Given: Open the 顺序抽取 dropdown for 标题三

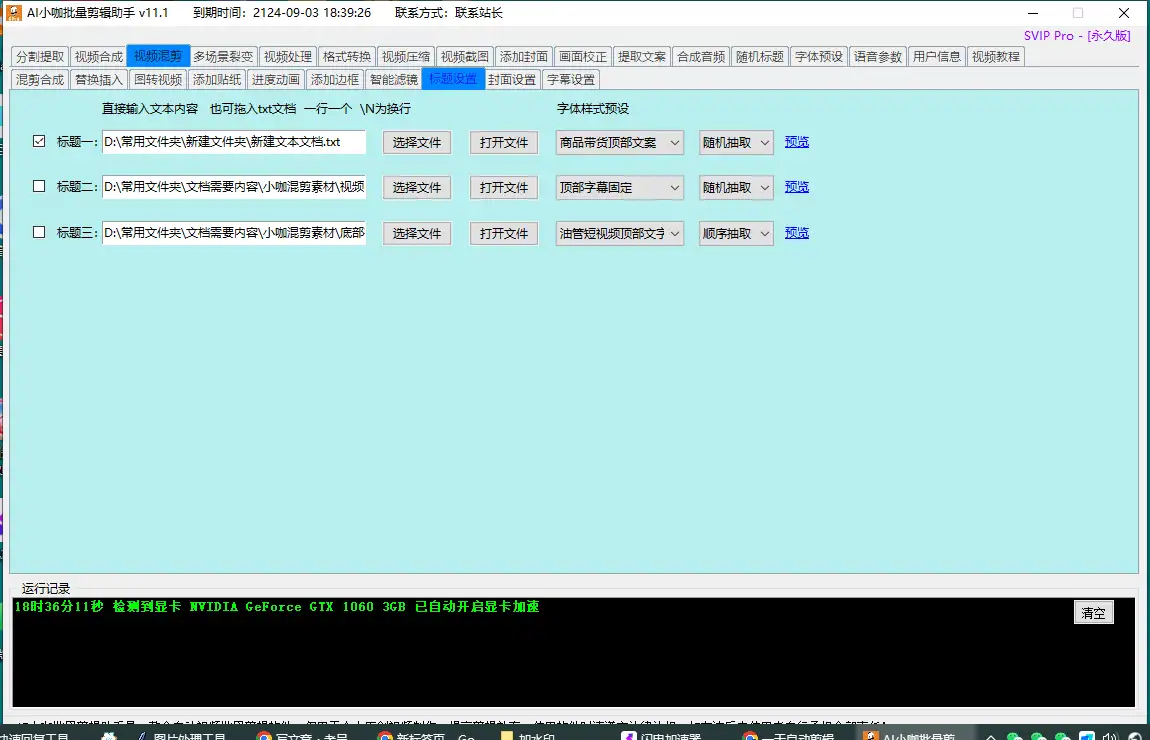Looking at the screenshot, I should point(736,234).
